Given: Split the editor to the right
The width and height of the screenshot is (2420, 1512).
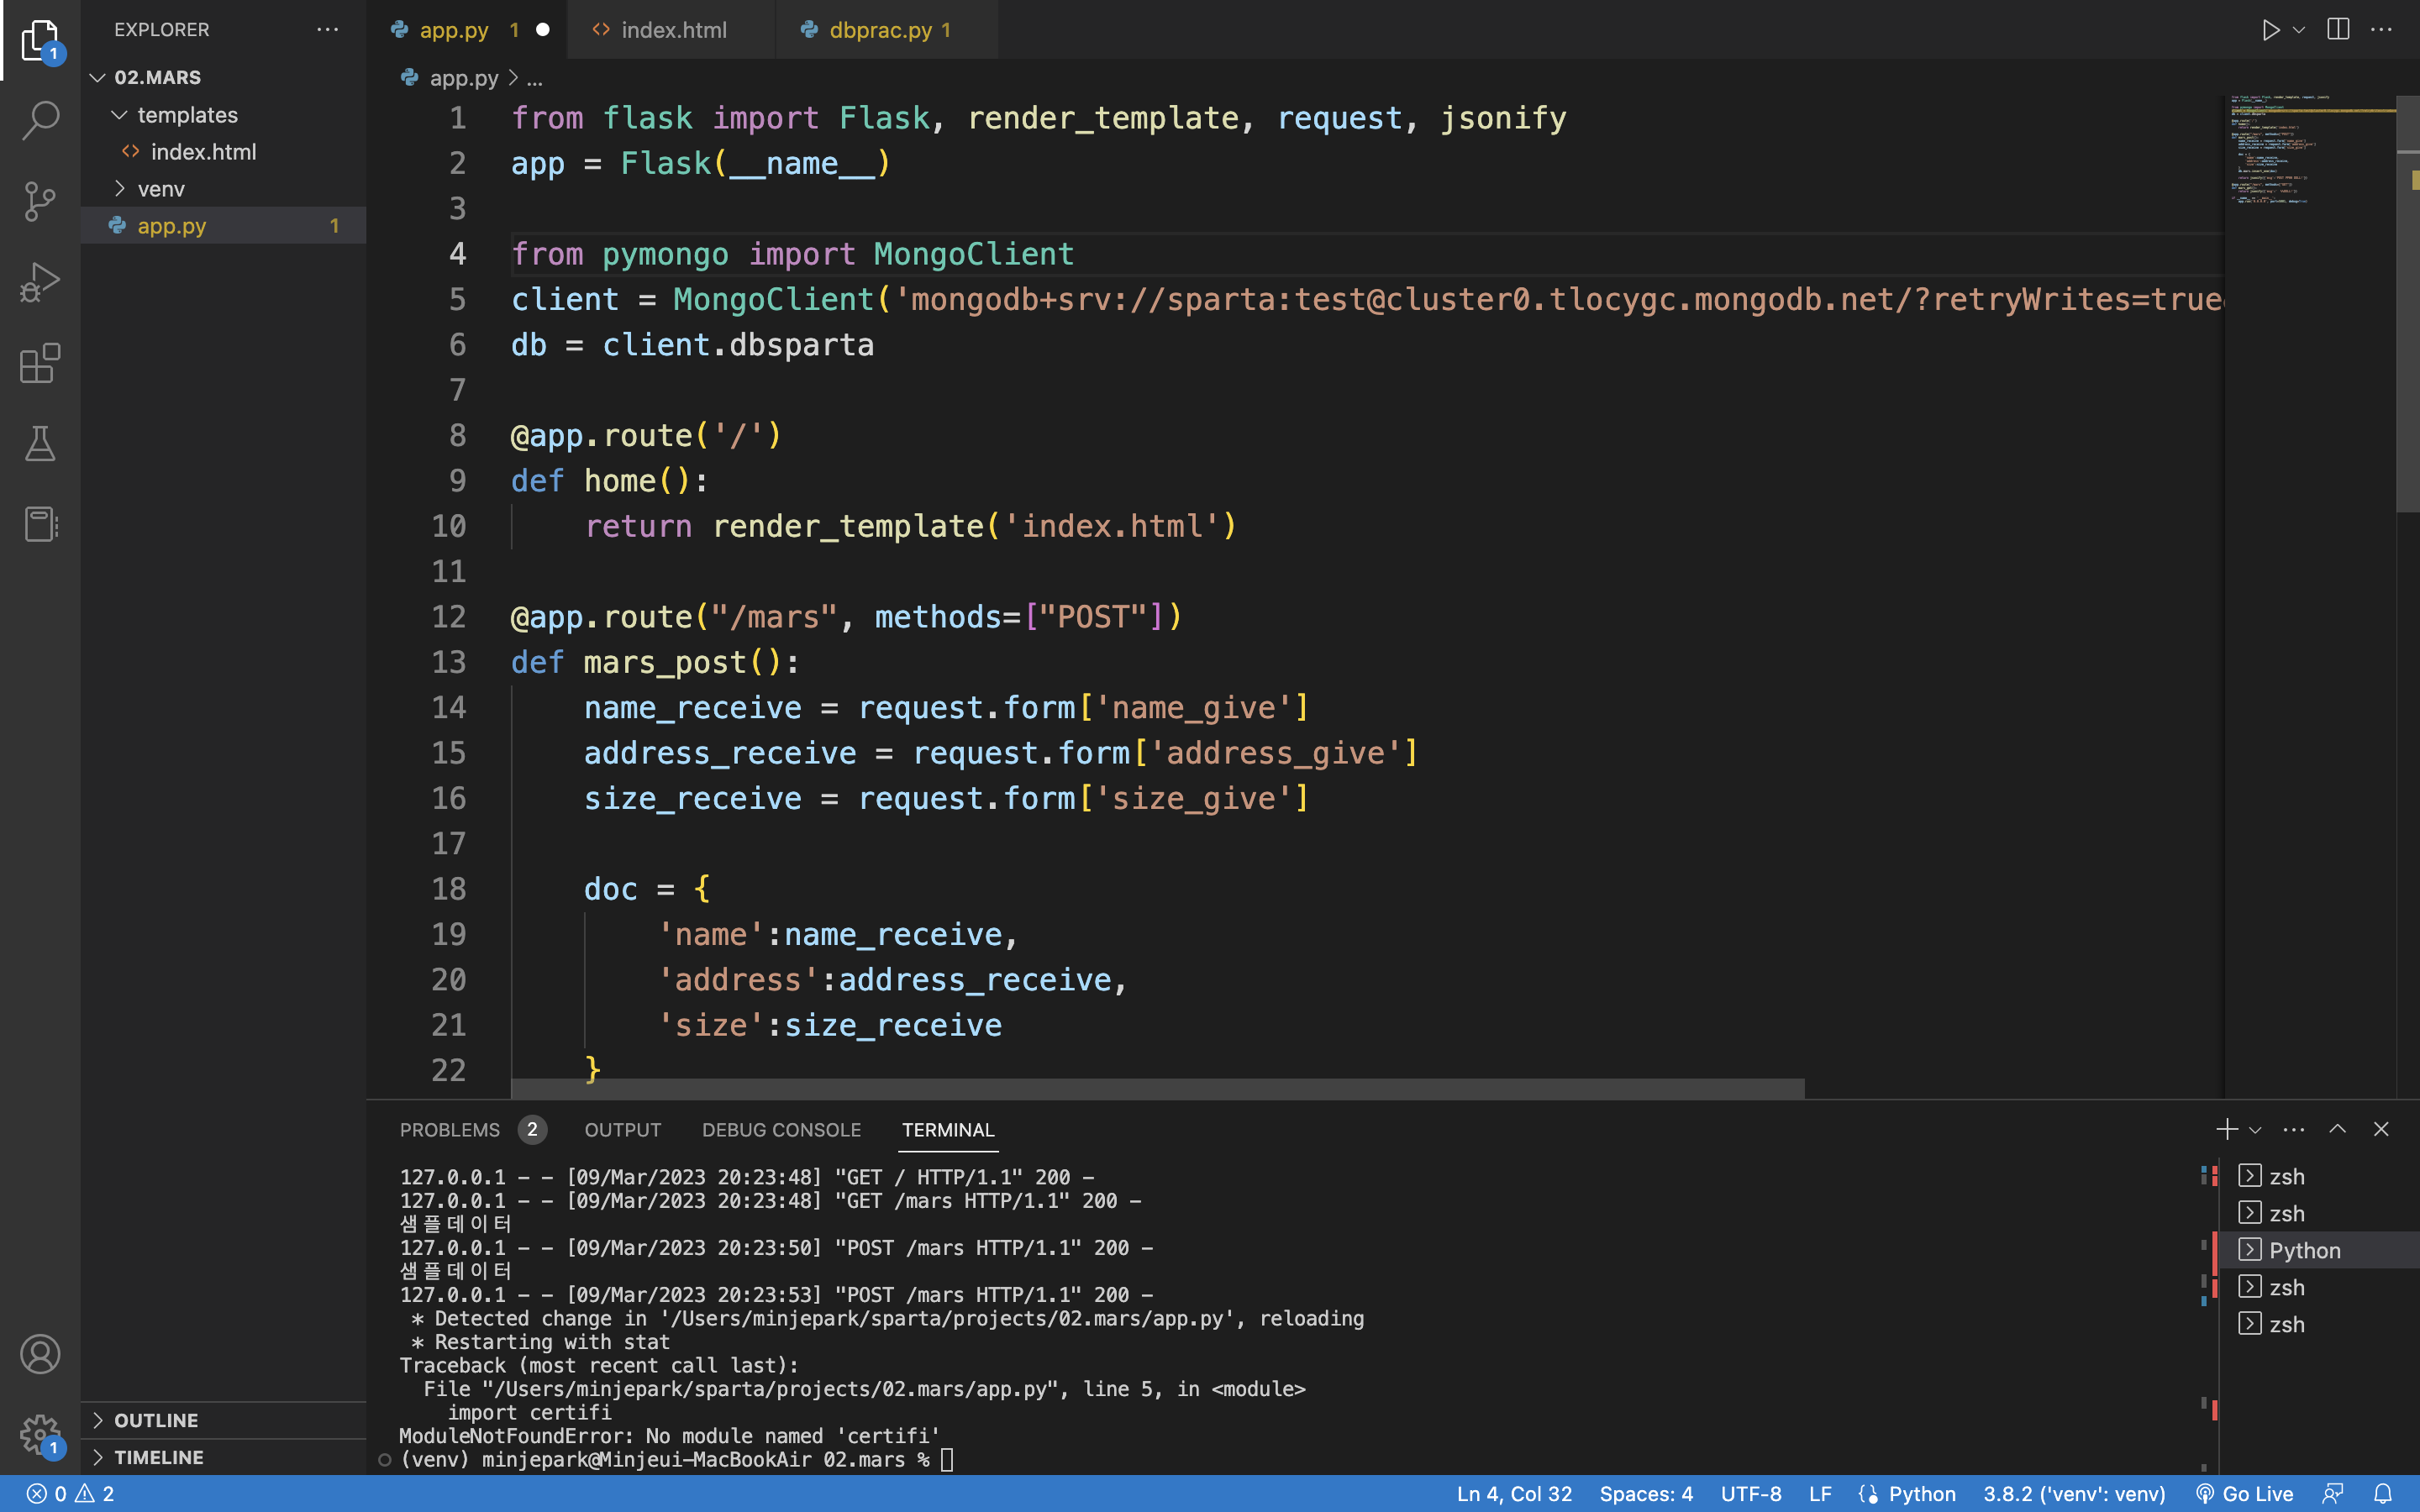Looking at the screenshot, I should tap(2338, 30).
